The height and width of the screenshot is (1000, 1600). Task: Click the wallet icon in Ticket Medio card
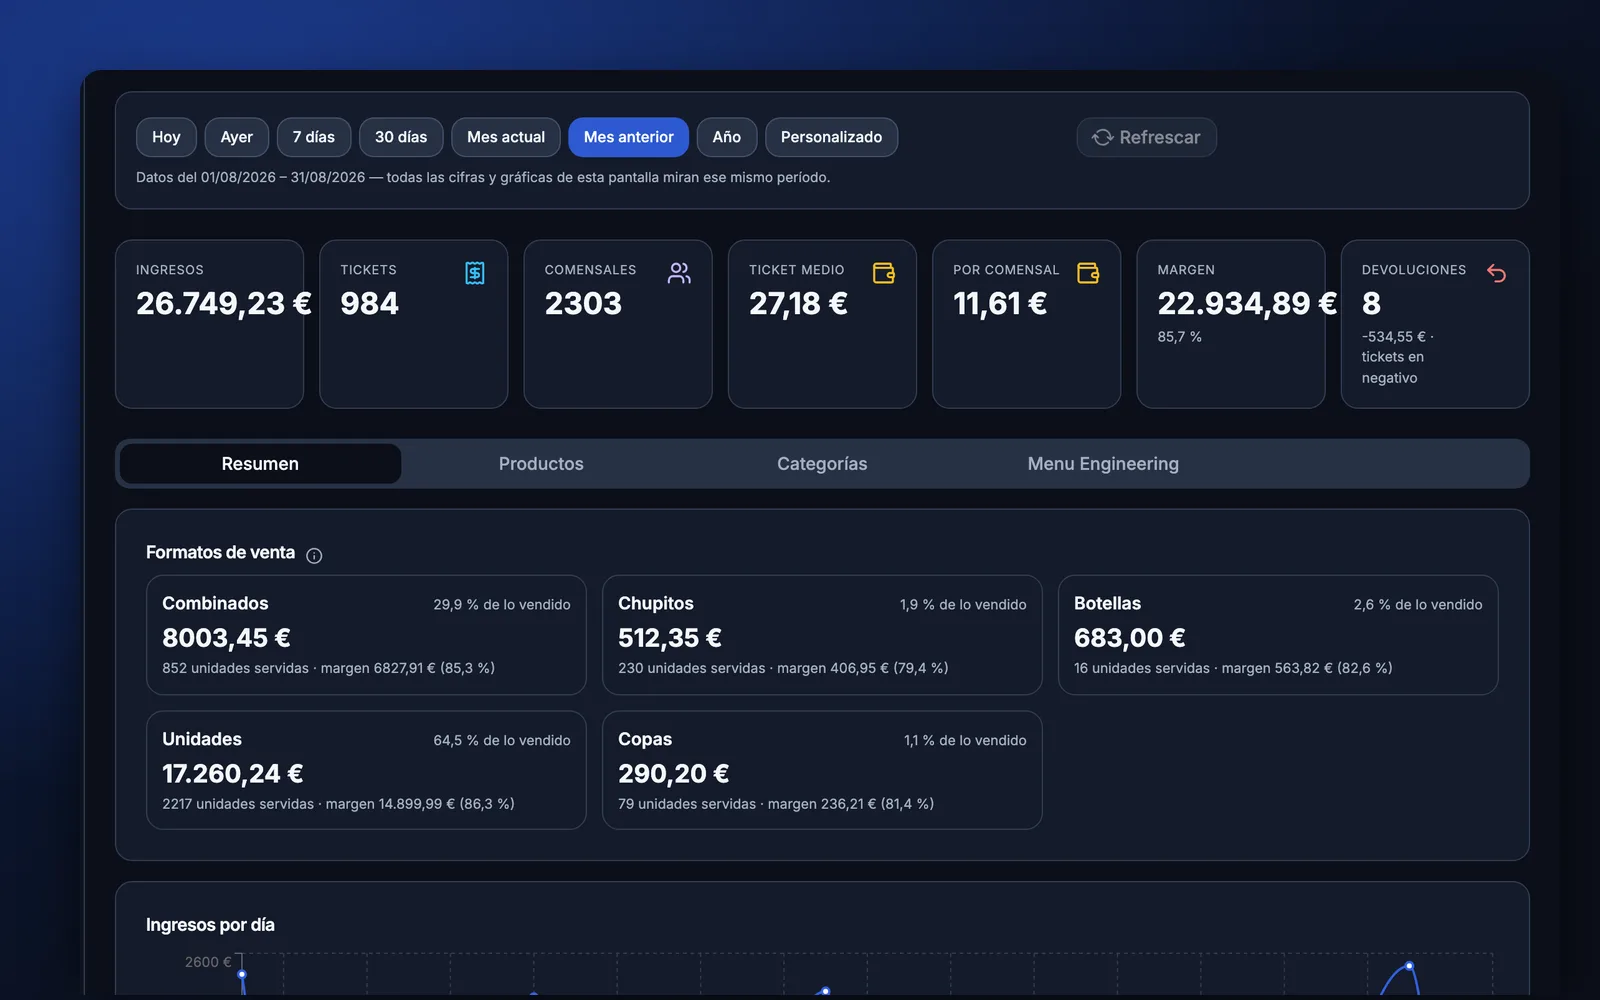coord(884,273)
